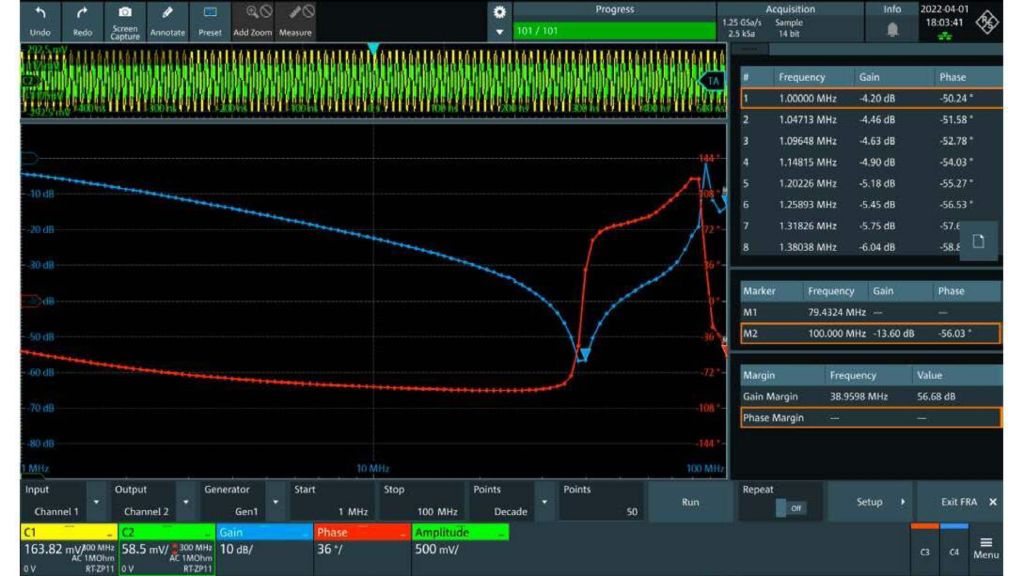This screenshot has height=576, width=1024.
Task: Open the Menu at bottom right
Action: pyautogui.click(x=986, y=546)
